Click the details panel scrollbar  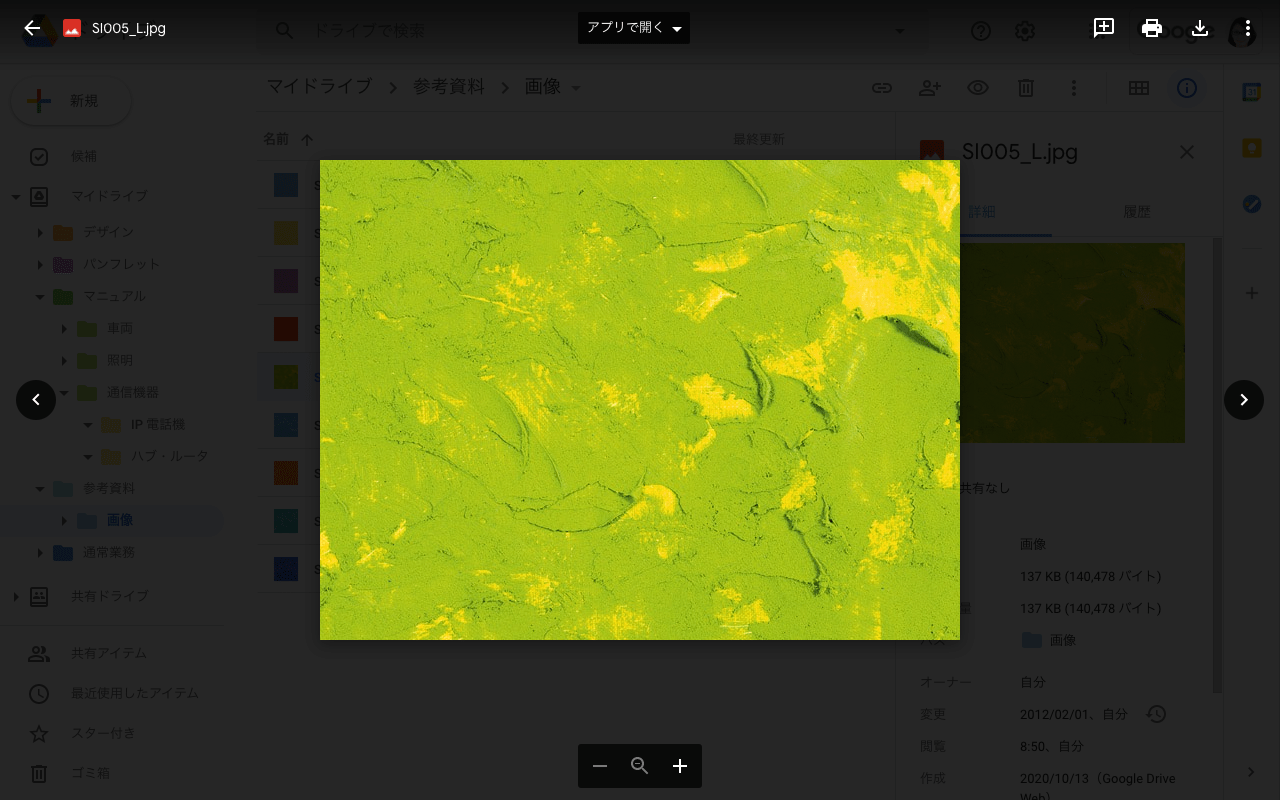(1217, 465)
